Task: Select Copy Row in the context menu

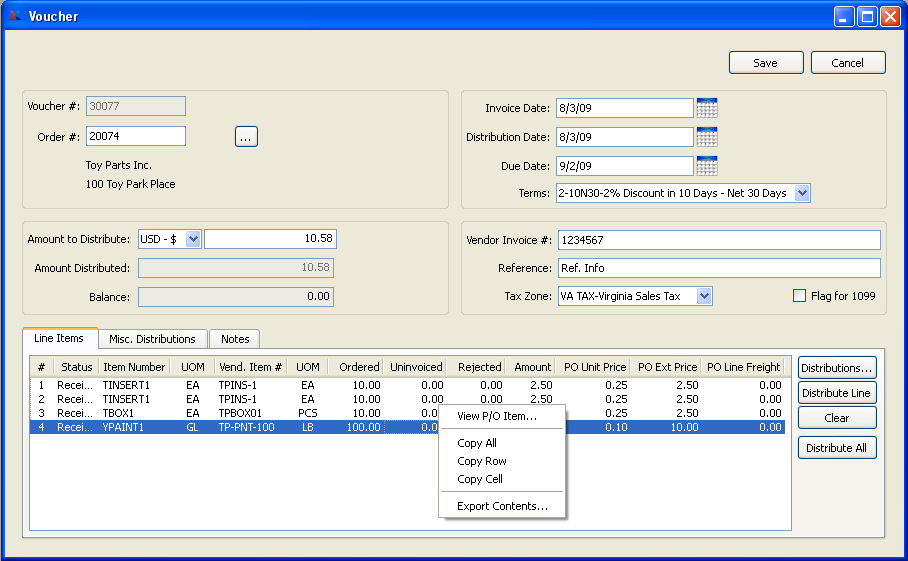Action: click(x=482, y=461)
